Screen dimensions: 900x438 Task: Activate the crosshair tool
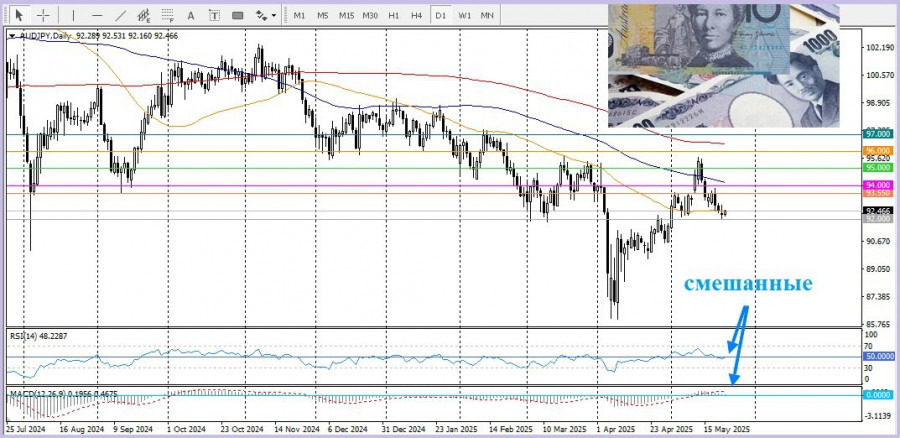pyautogui.click(x=42, y=16)
